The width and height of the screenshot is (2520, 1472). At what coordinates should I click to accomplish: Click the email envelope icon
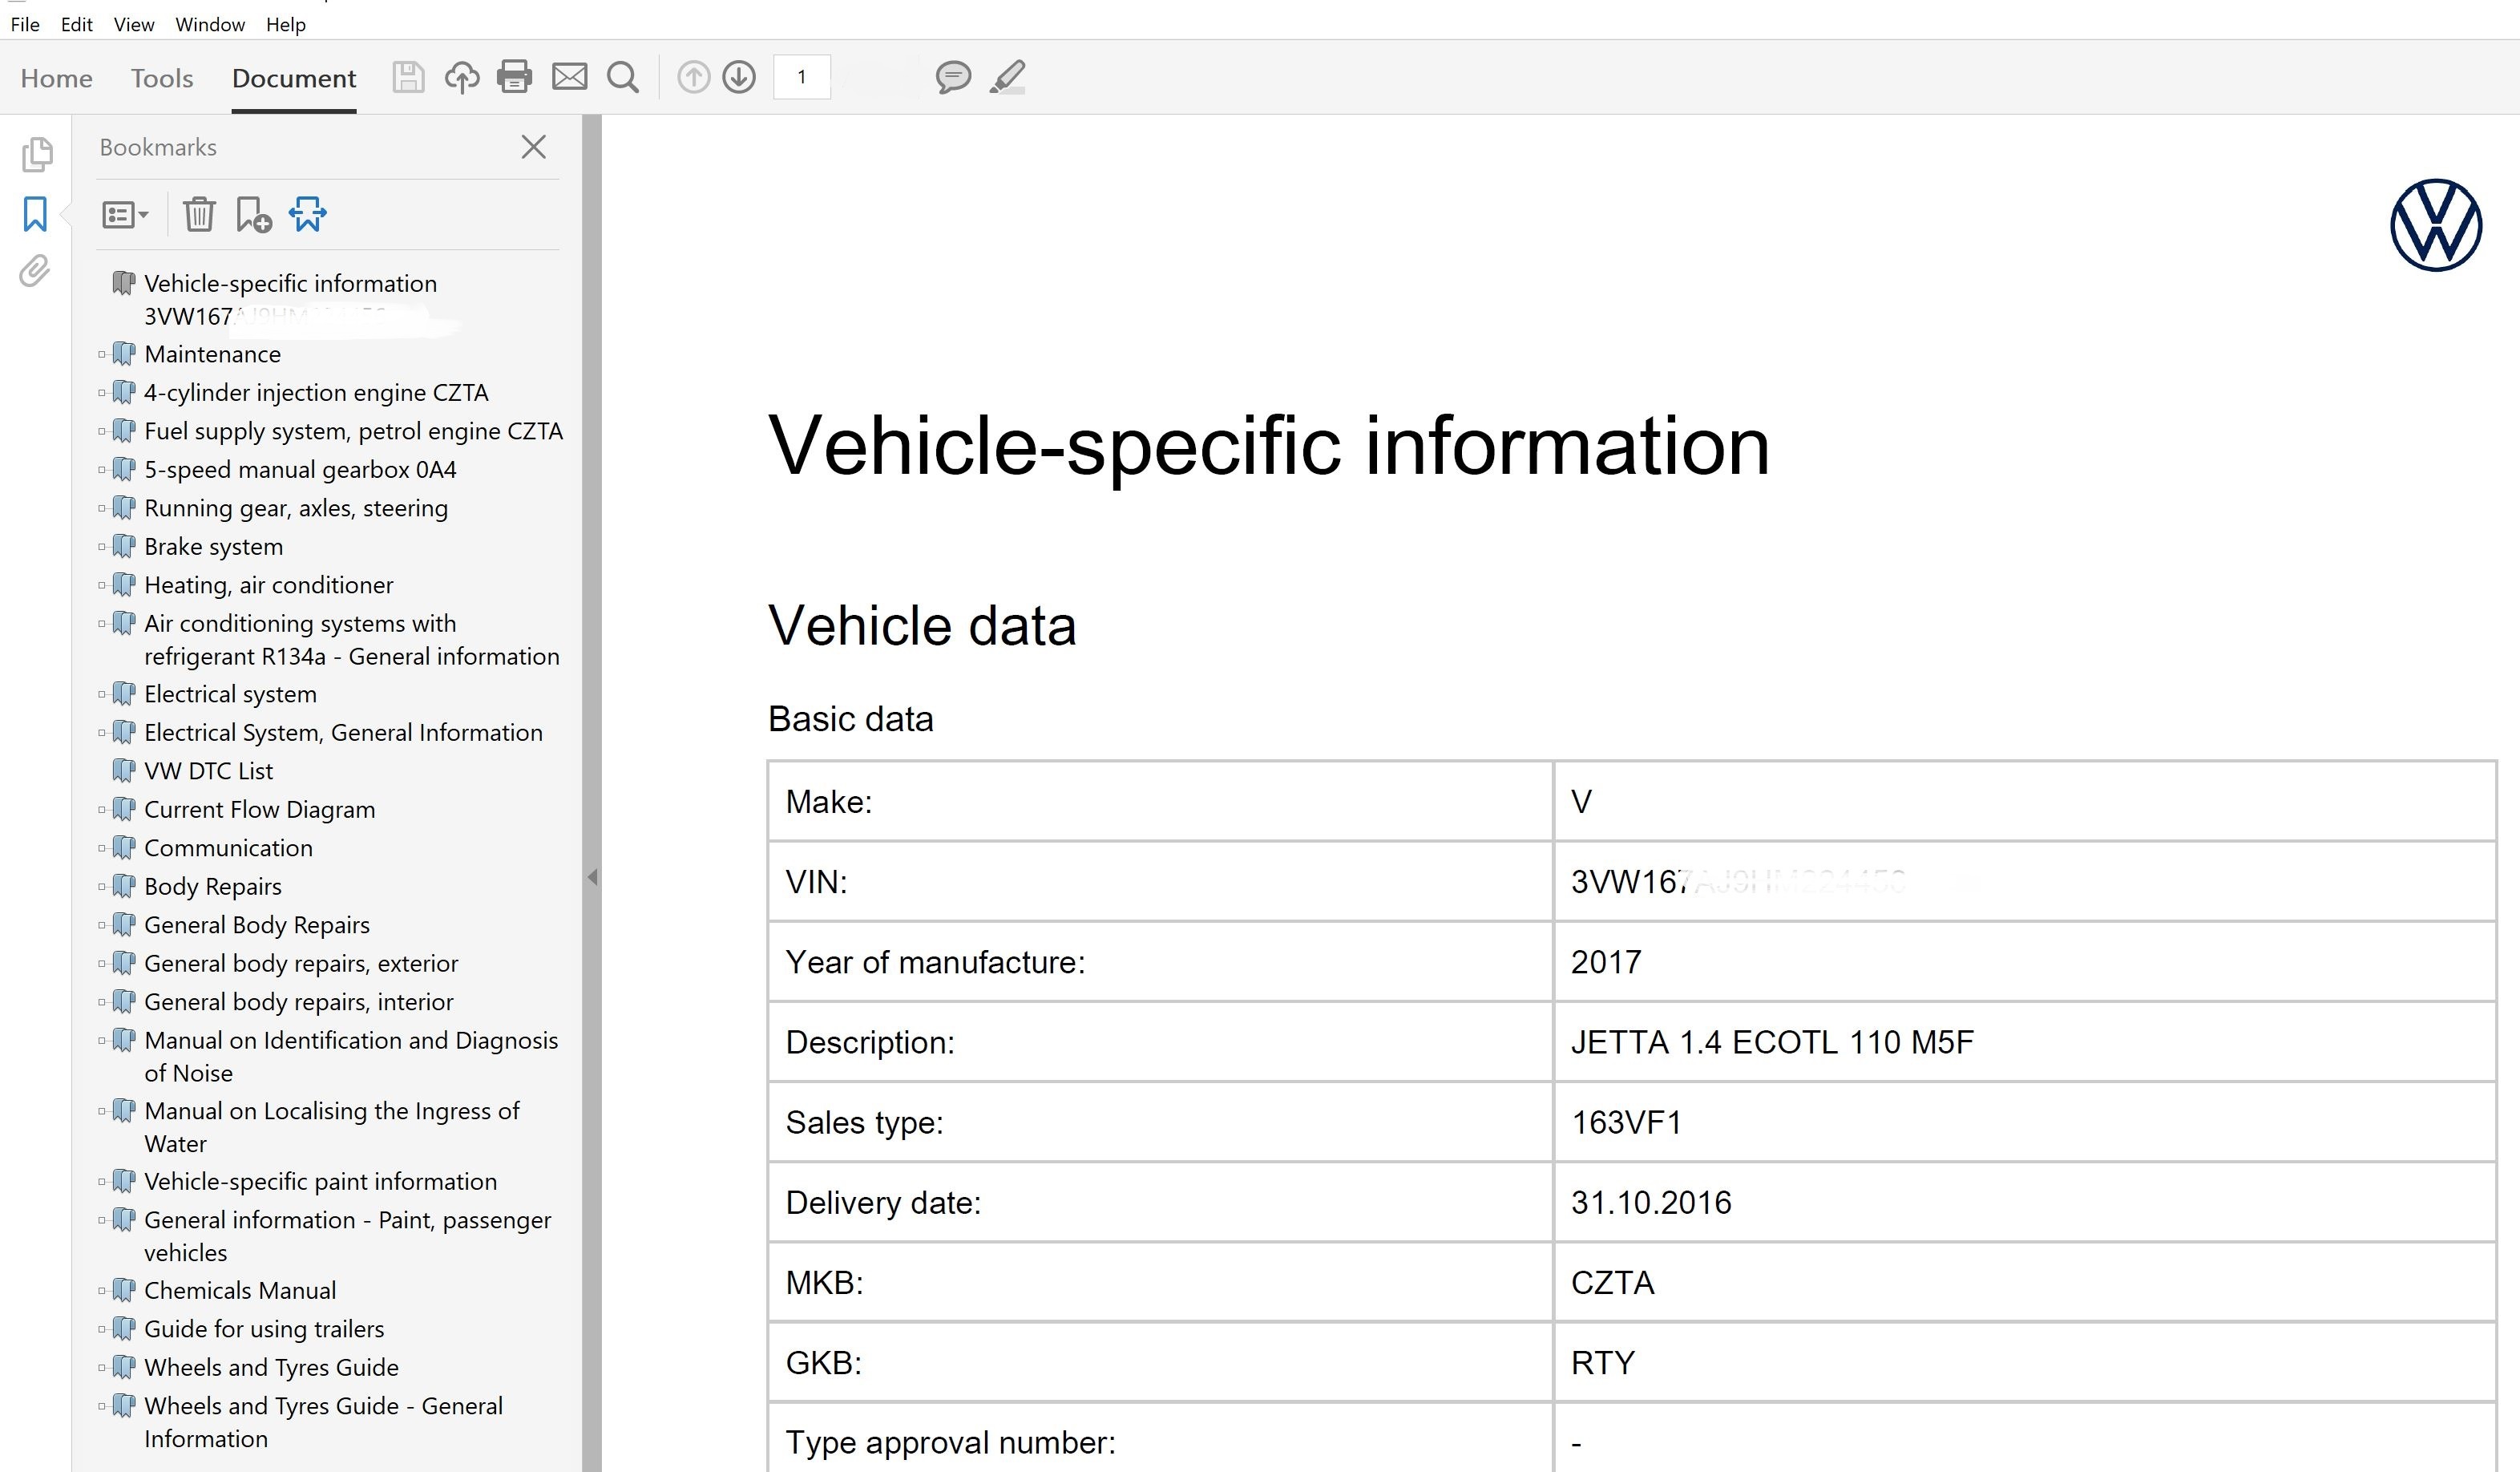pyautogui.click(x=569, y=77)
